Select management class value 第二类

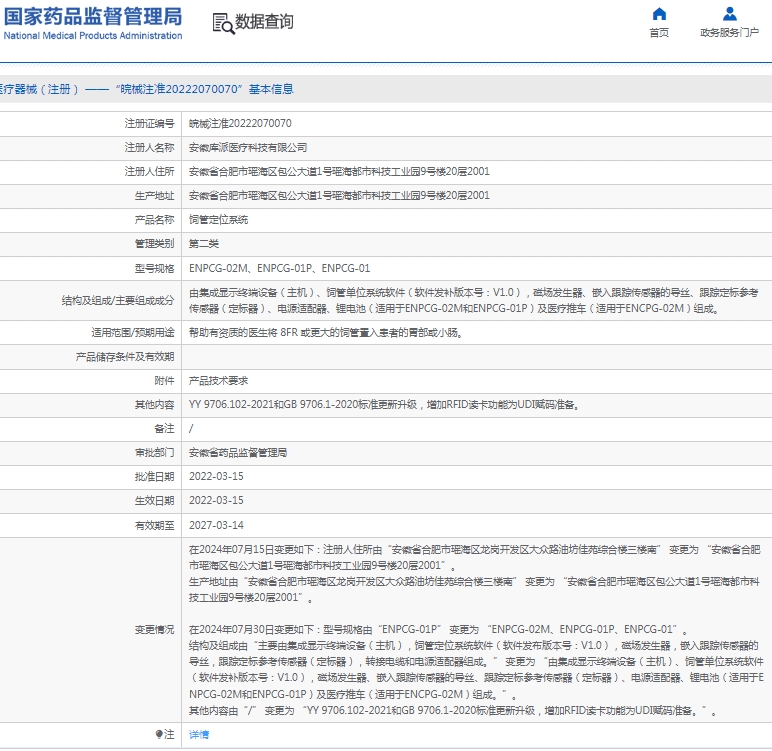[204, 243]
